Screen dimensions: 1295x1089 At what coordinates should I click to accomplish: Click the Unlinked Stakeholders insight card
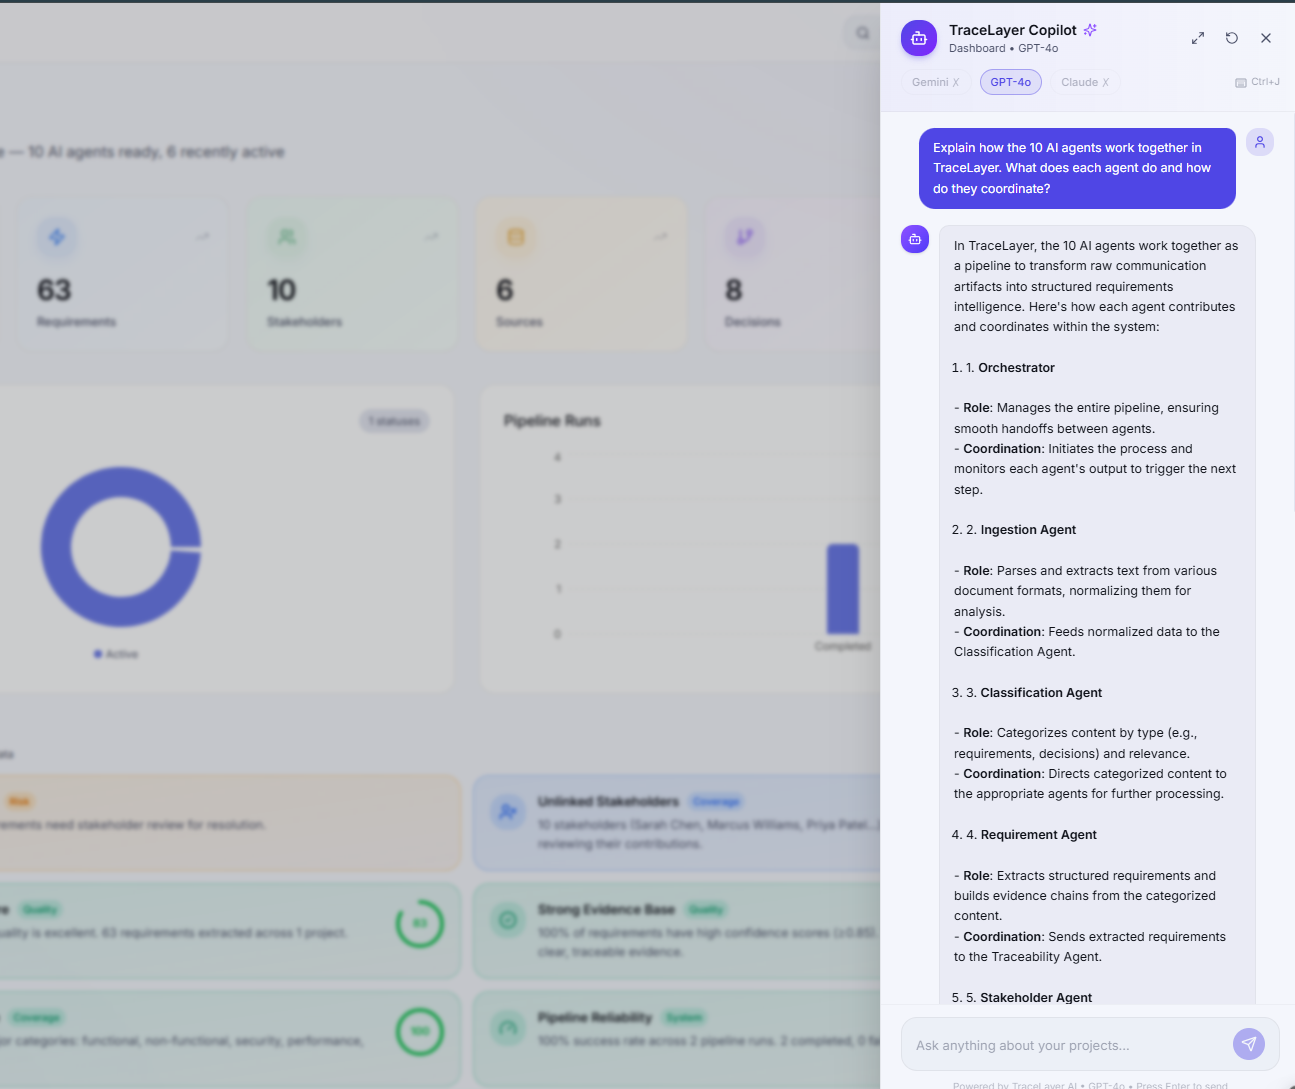coord(676,821)
